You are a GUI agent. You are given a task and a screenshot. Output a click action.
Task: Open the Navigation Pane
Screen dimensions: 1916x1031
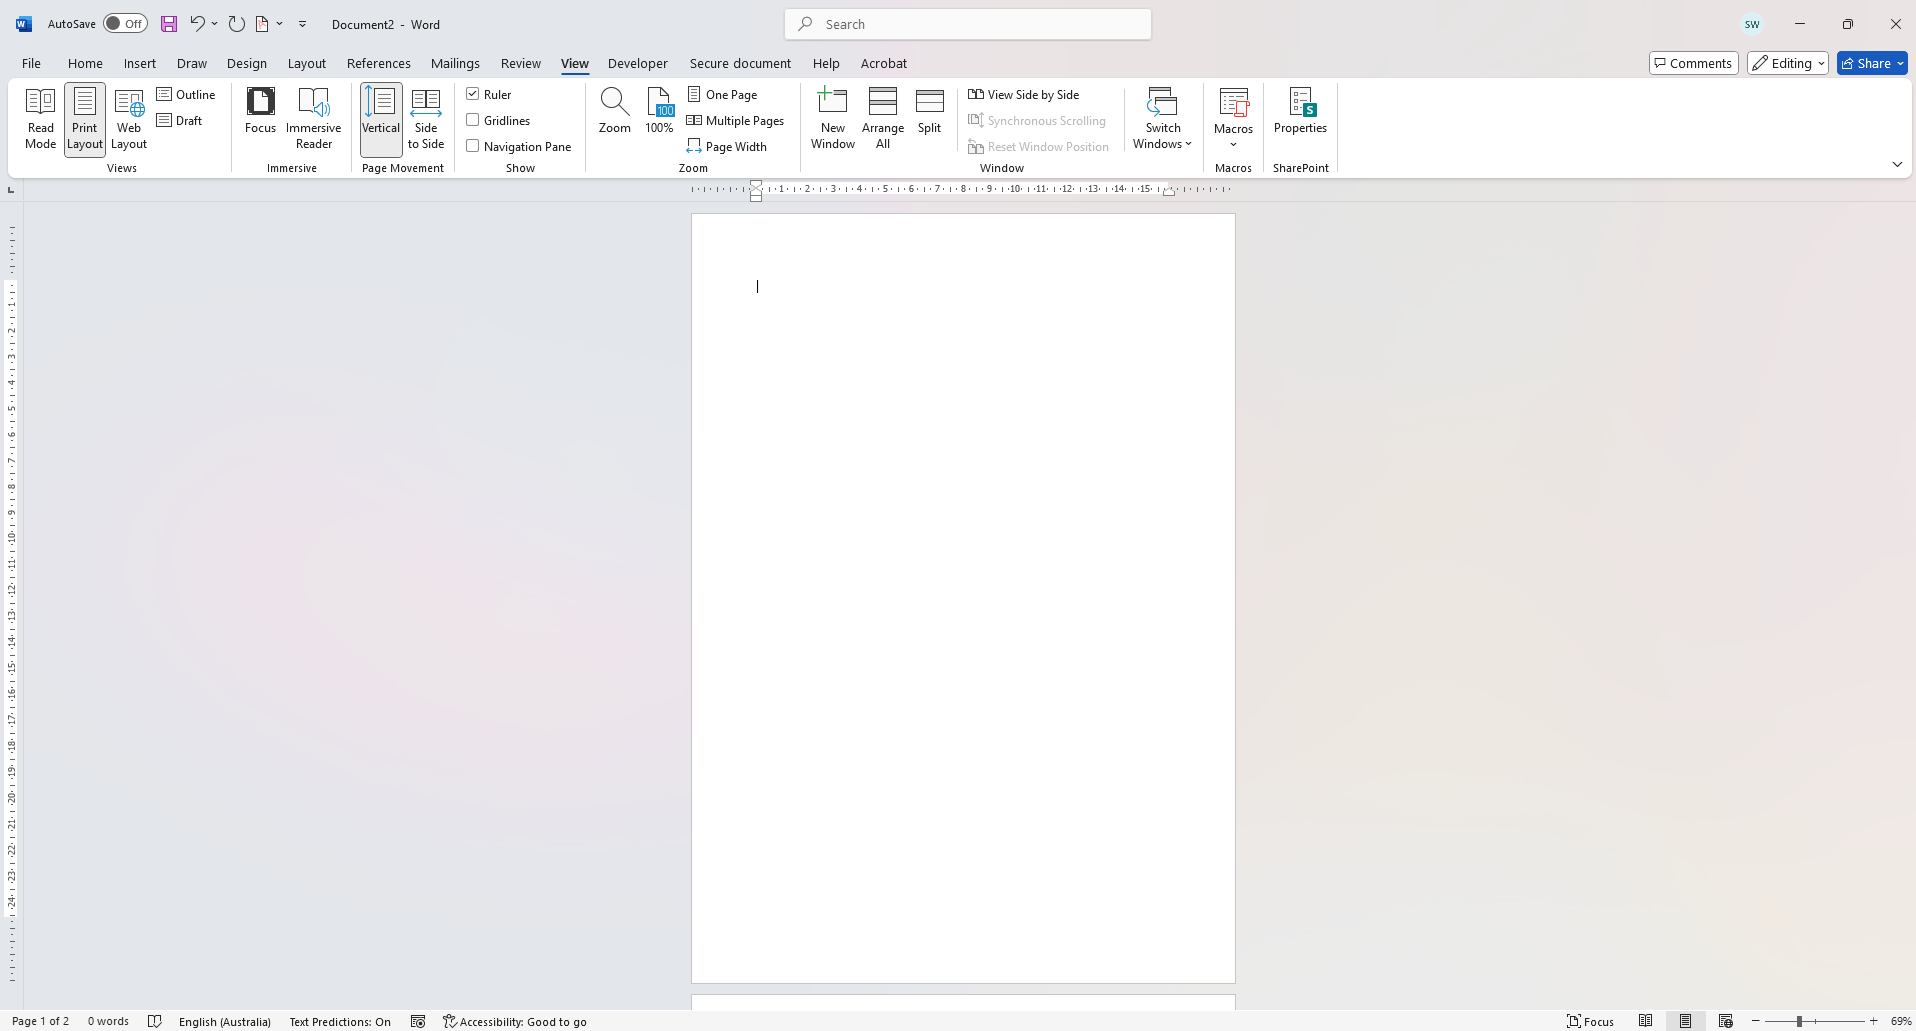472,146
